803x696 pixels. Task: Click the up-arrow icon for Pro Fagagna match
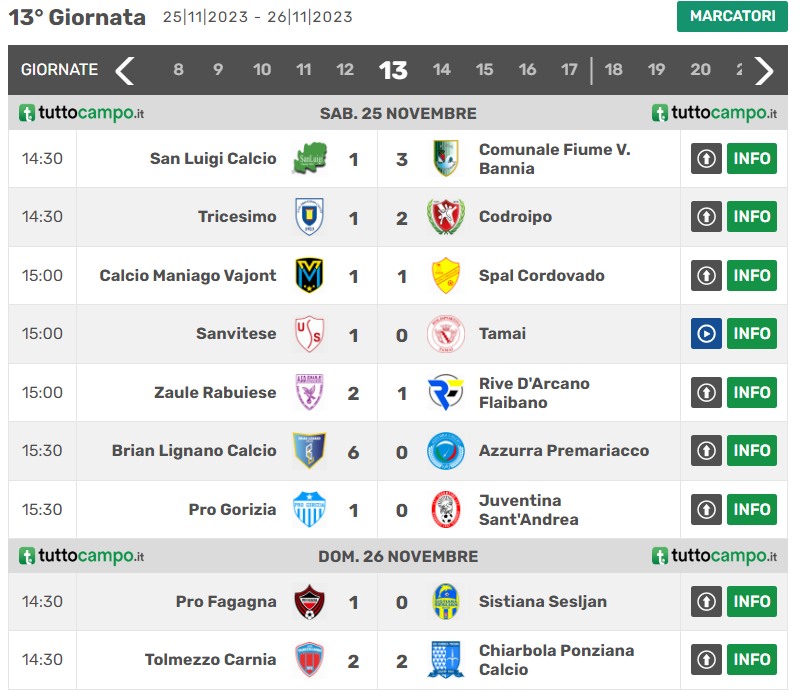click(706, 602)
